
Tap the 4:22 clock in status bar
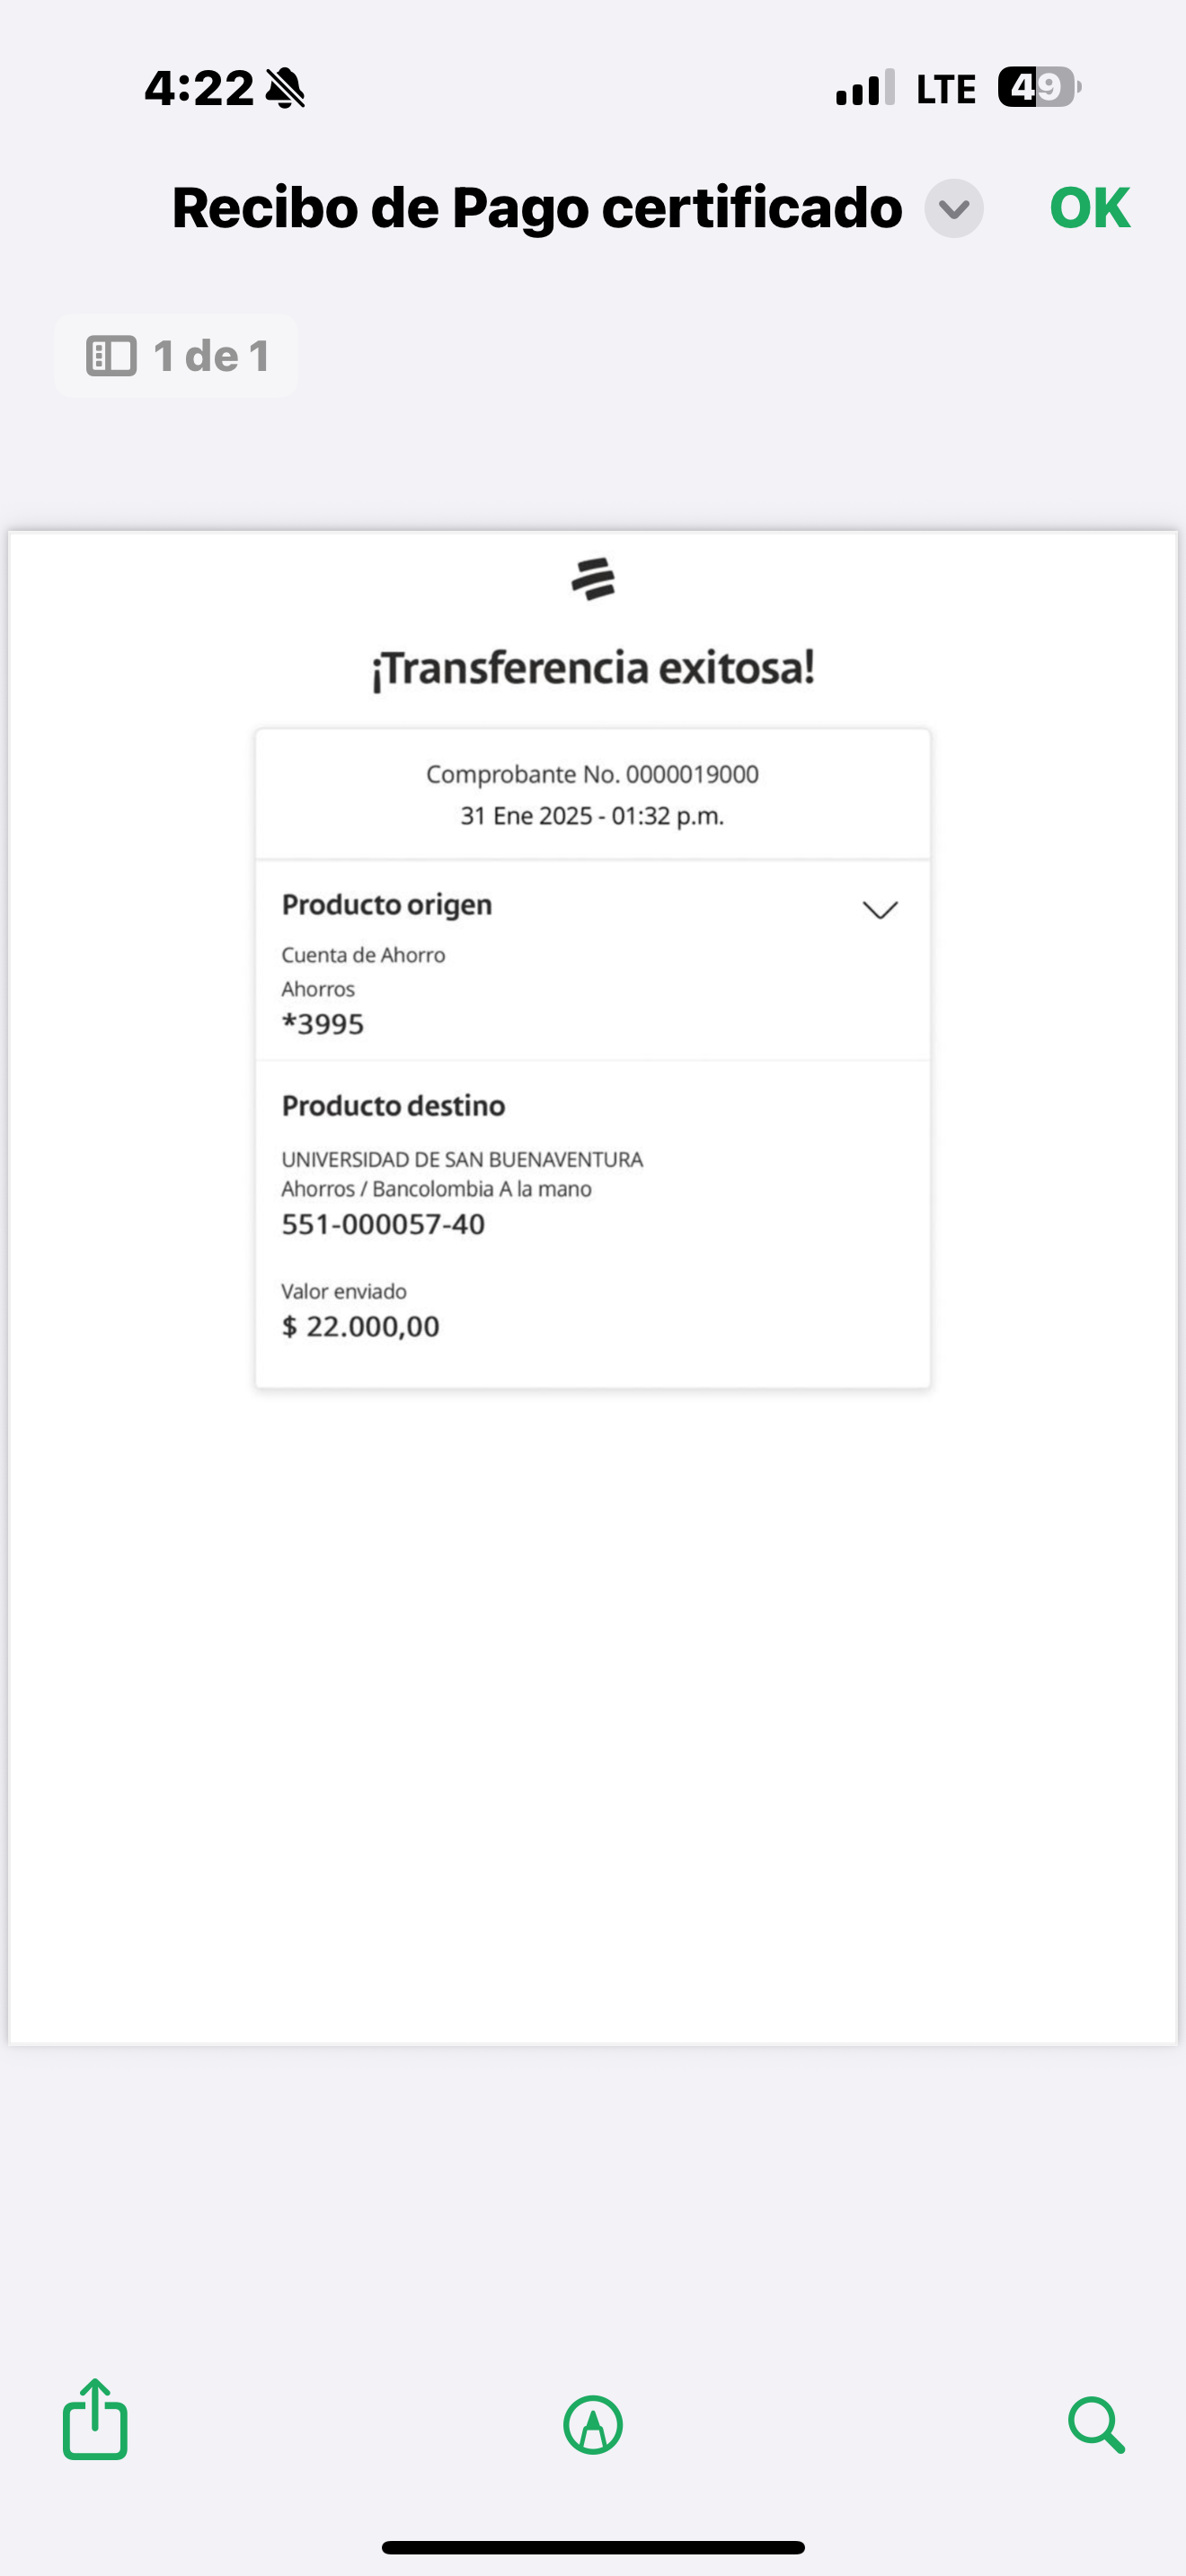coord(199,88)
